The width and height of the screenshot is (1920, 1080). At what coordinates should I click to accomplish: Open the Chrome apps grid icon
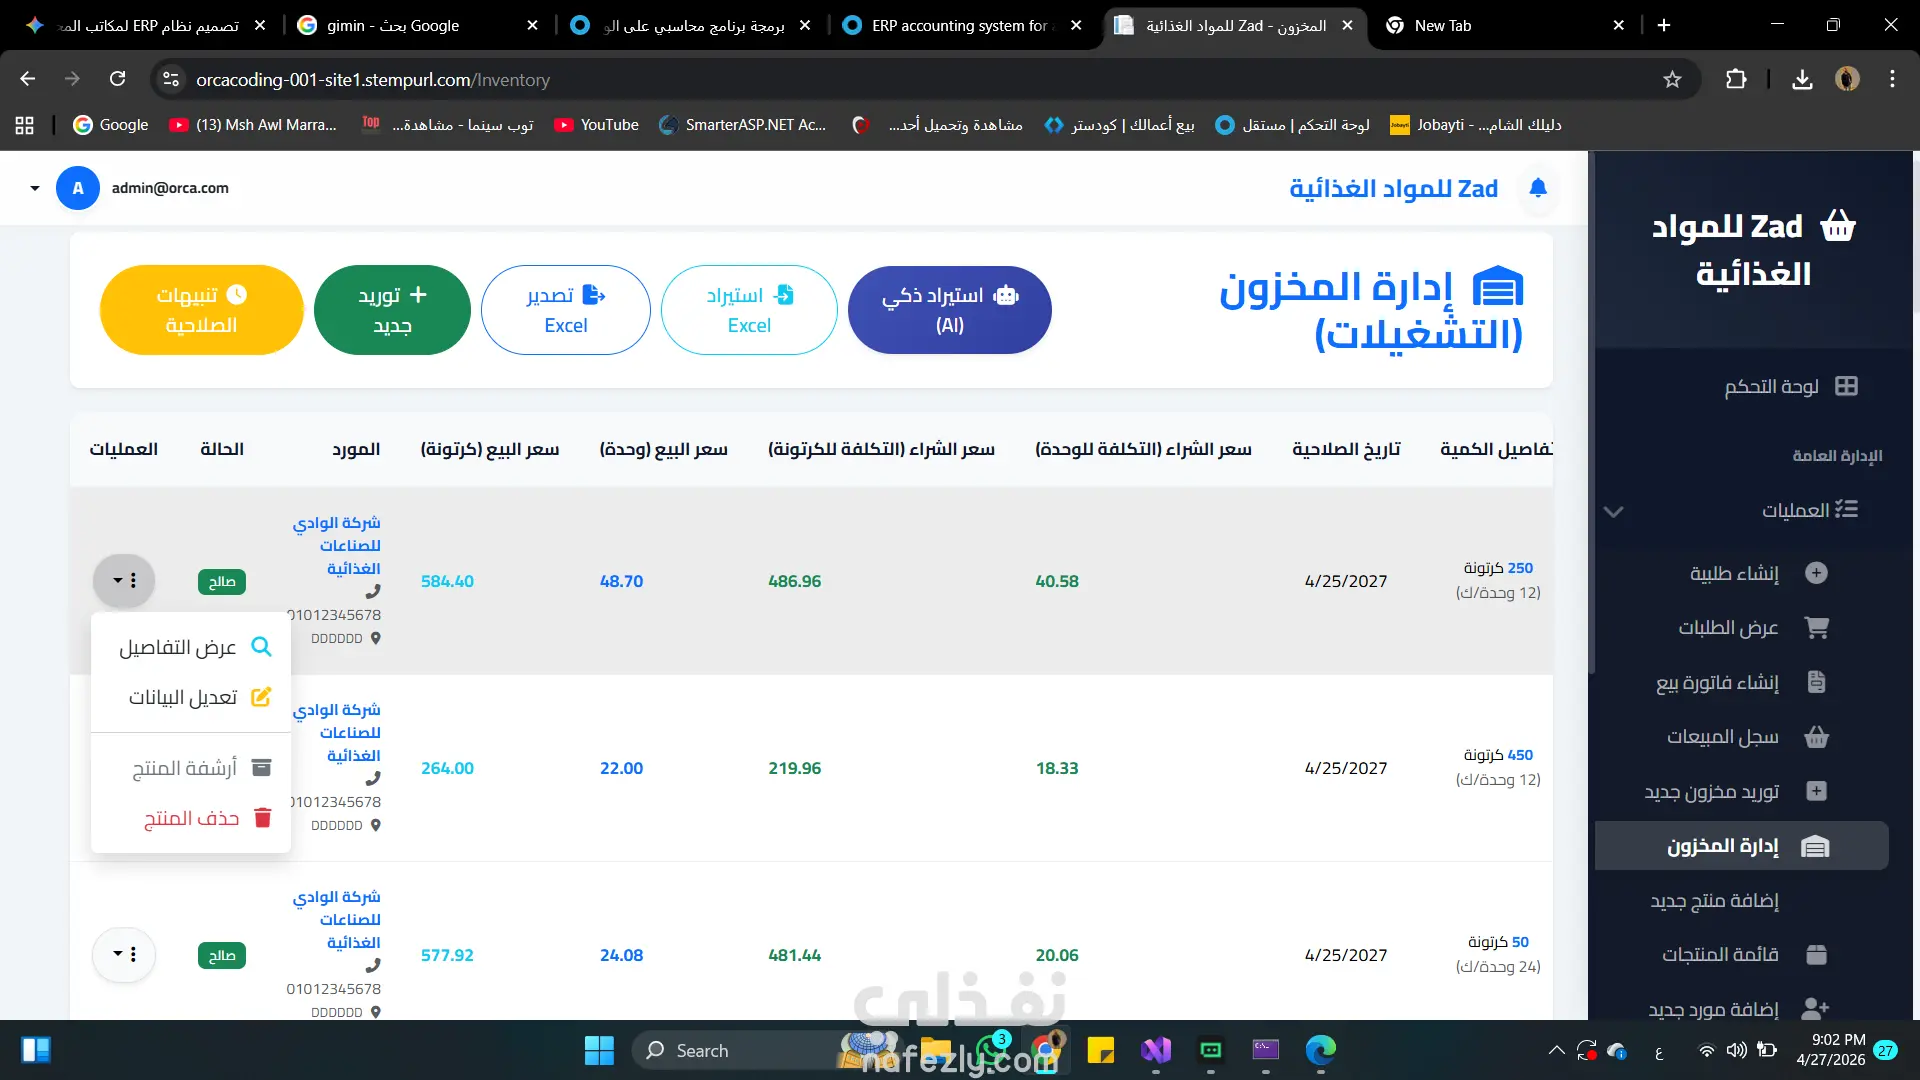24,125
